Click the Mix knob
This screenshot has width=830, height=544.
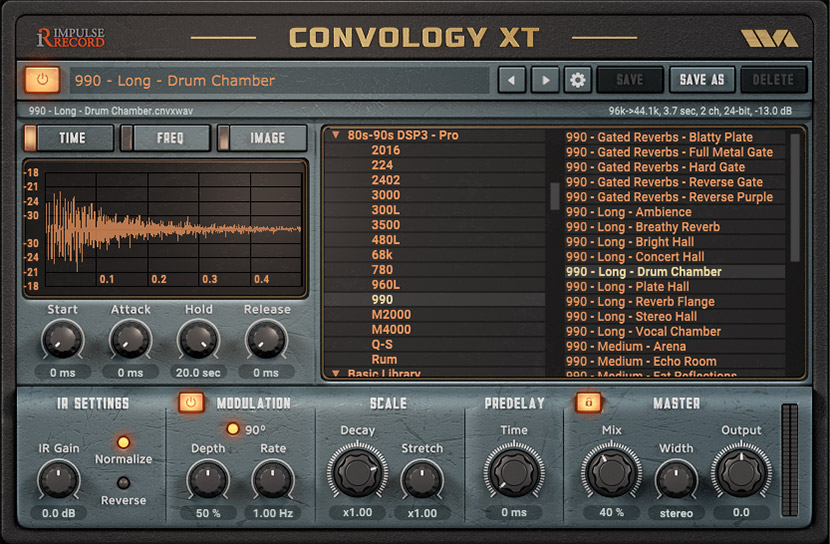(611, 472)
